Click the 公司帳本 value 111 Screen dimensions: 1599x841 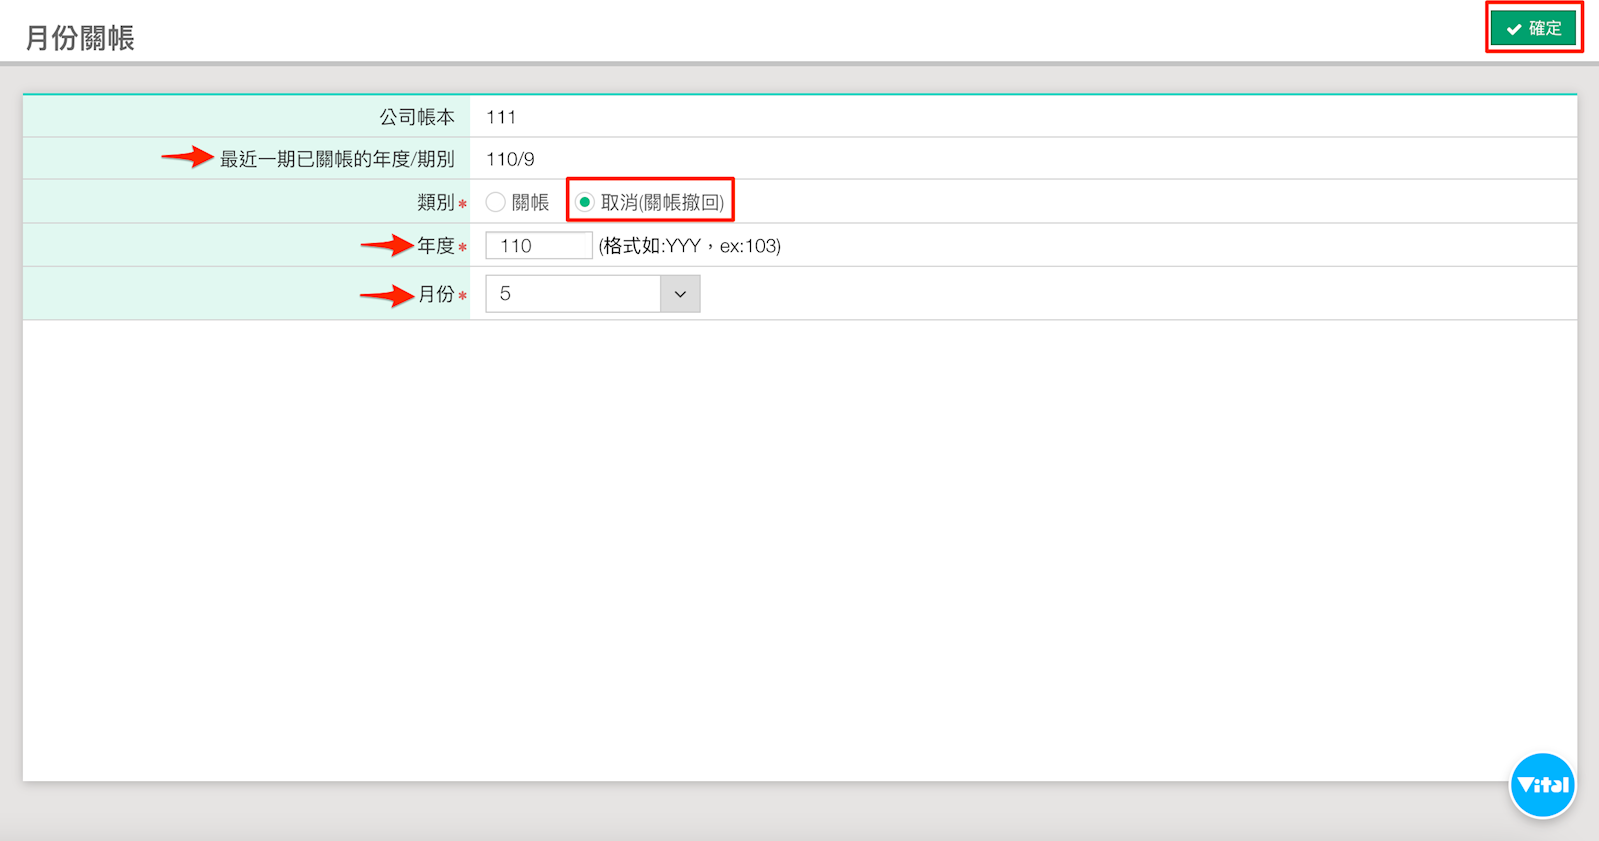pyautogui.click(x=501, y=117)
